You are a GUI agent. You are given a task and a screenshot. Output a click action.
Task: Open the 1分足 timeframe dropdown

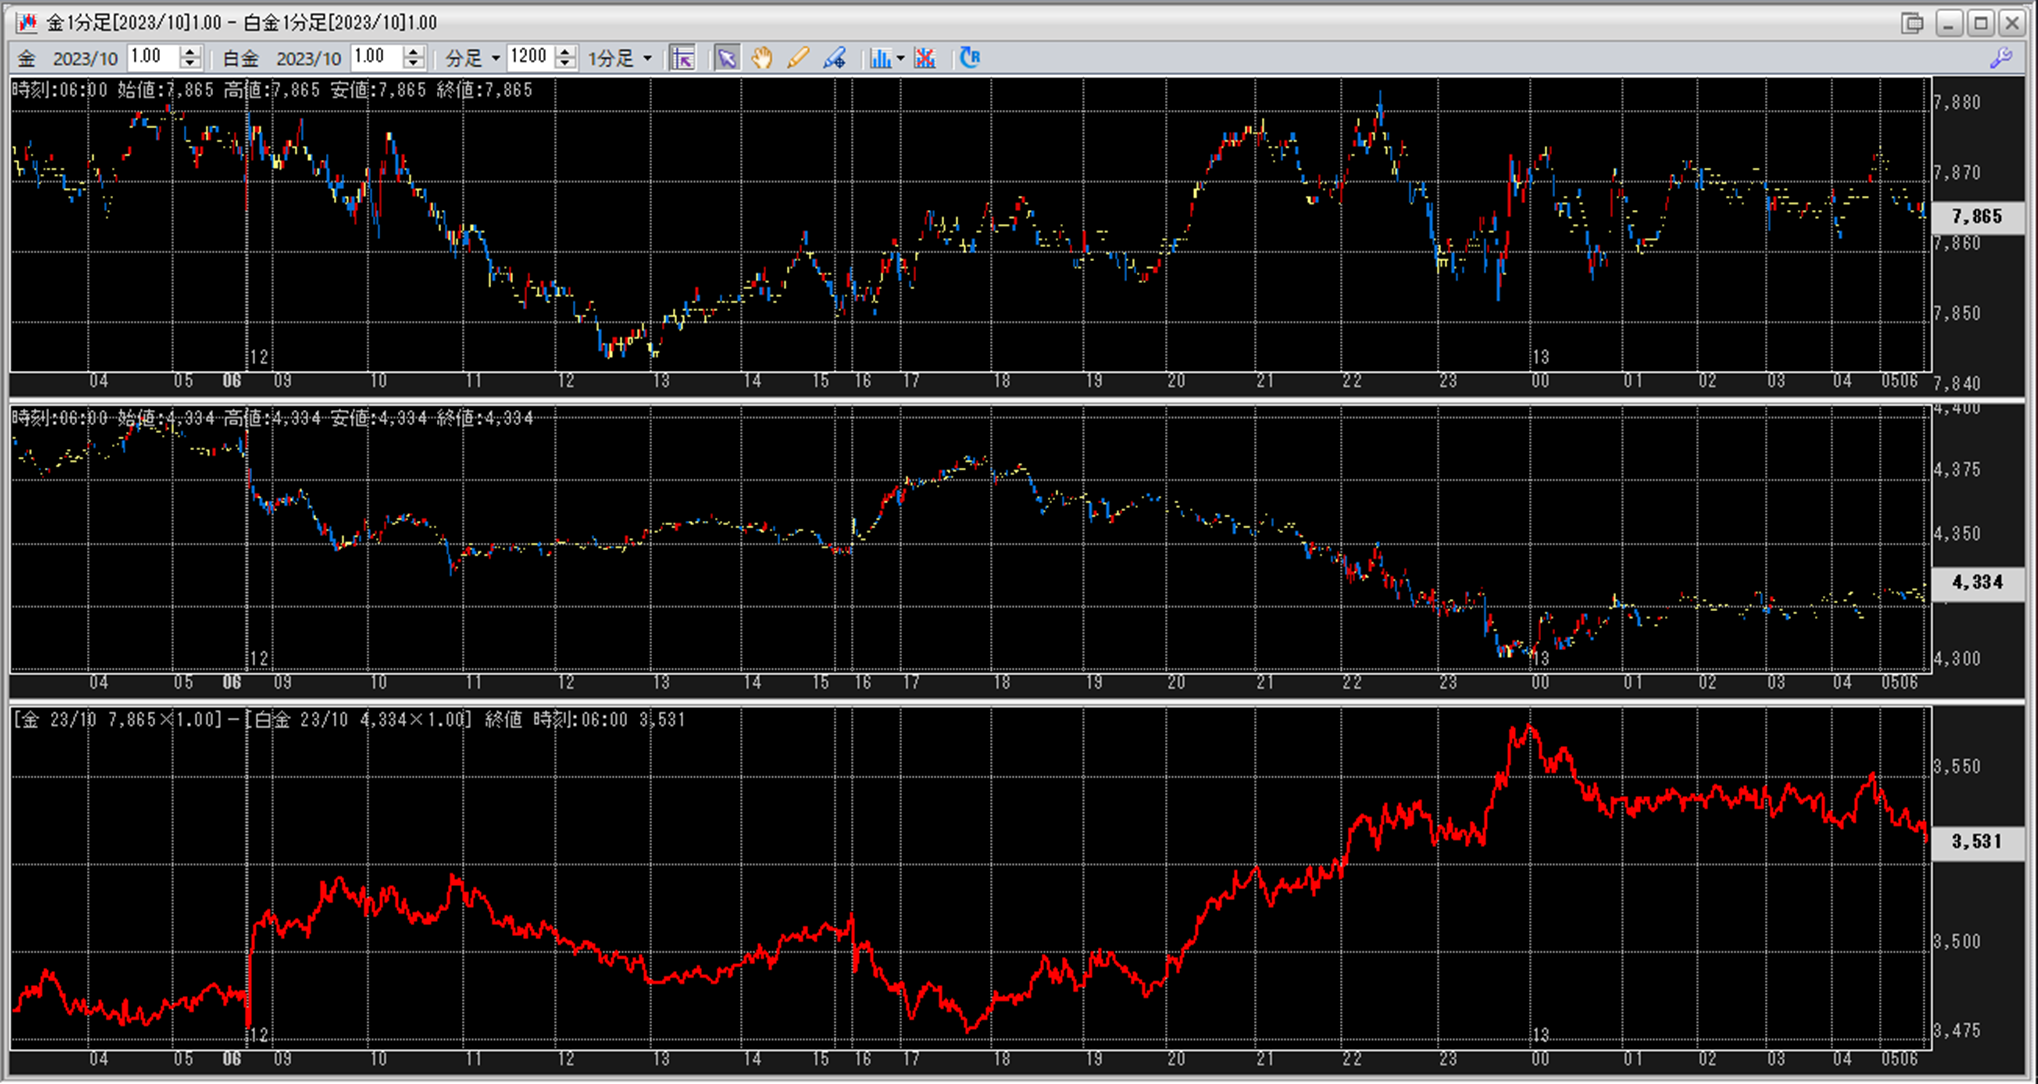[x=647, y=58]
